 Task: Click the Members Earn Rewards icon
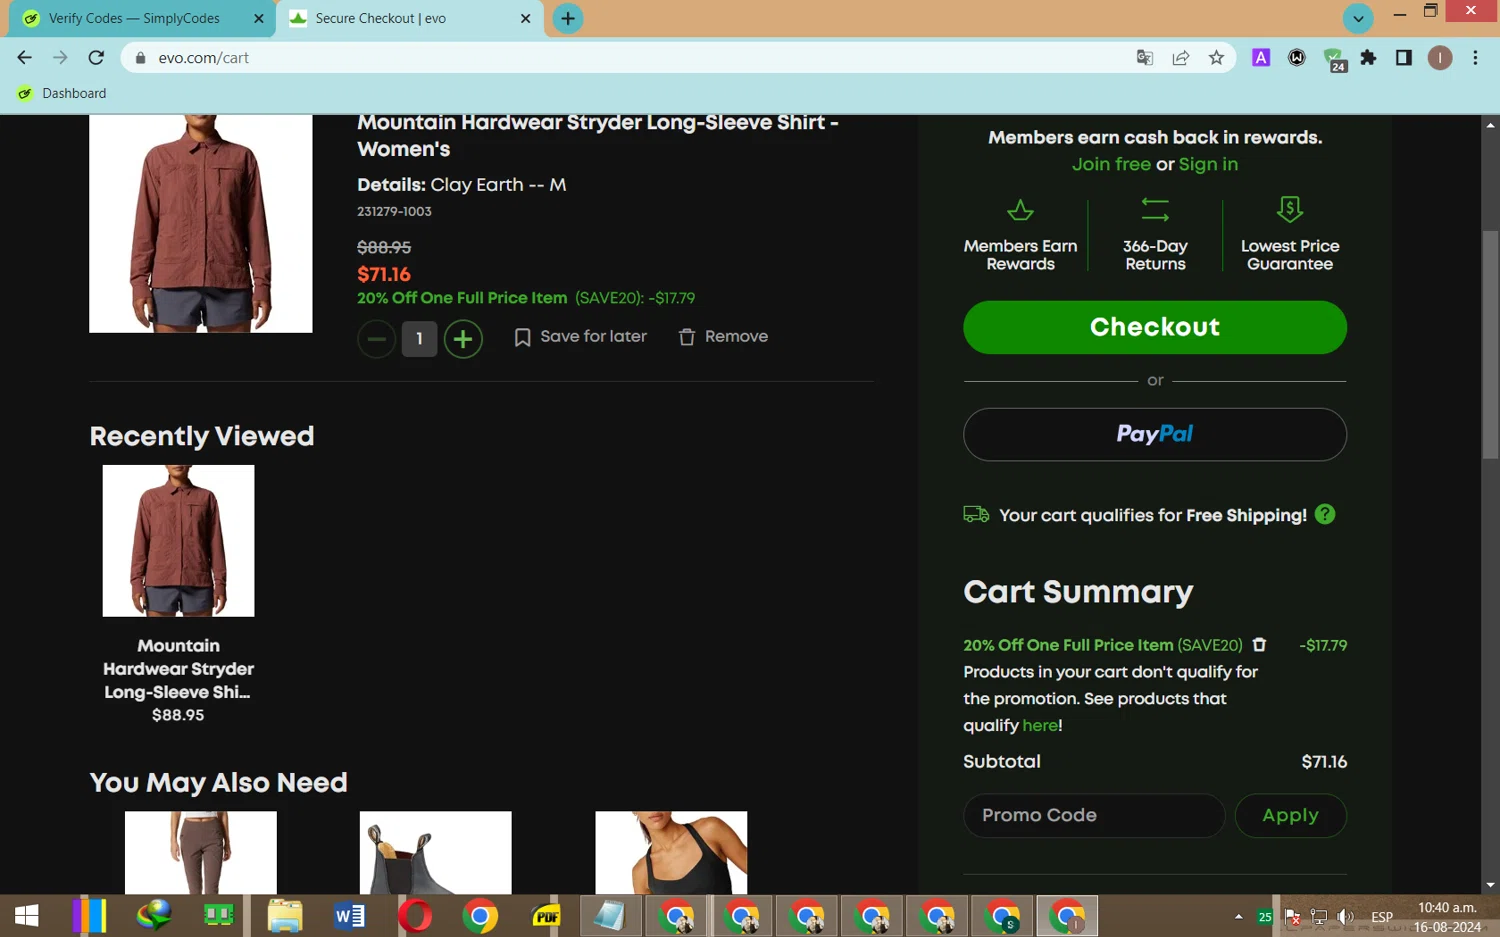point(1020,210)
